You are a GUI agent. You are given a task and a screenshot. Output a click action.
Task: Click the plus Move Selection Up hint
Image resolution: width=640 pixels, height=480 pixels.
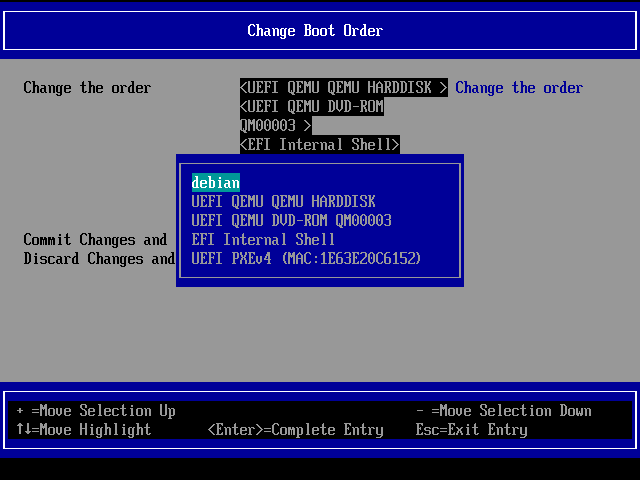pyautogui.click(x=96, y=411)
